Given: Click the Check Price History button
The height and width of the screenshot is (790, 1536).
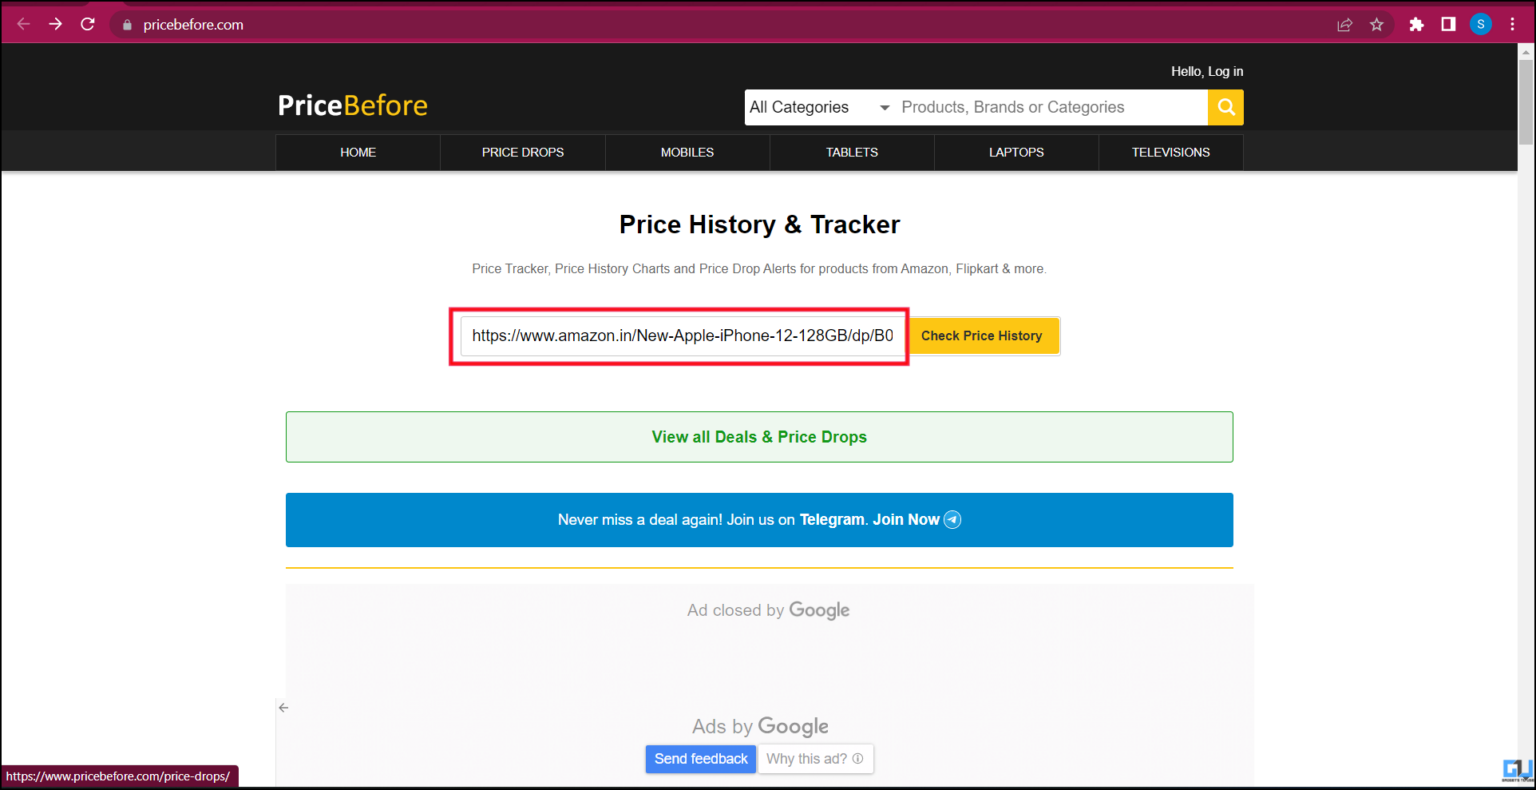Looking at the screenshot, I should coord(982,335).
